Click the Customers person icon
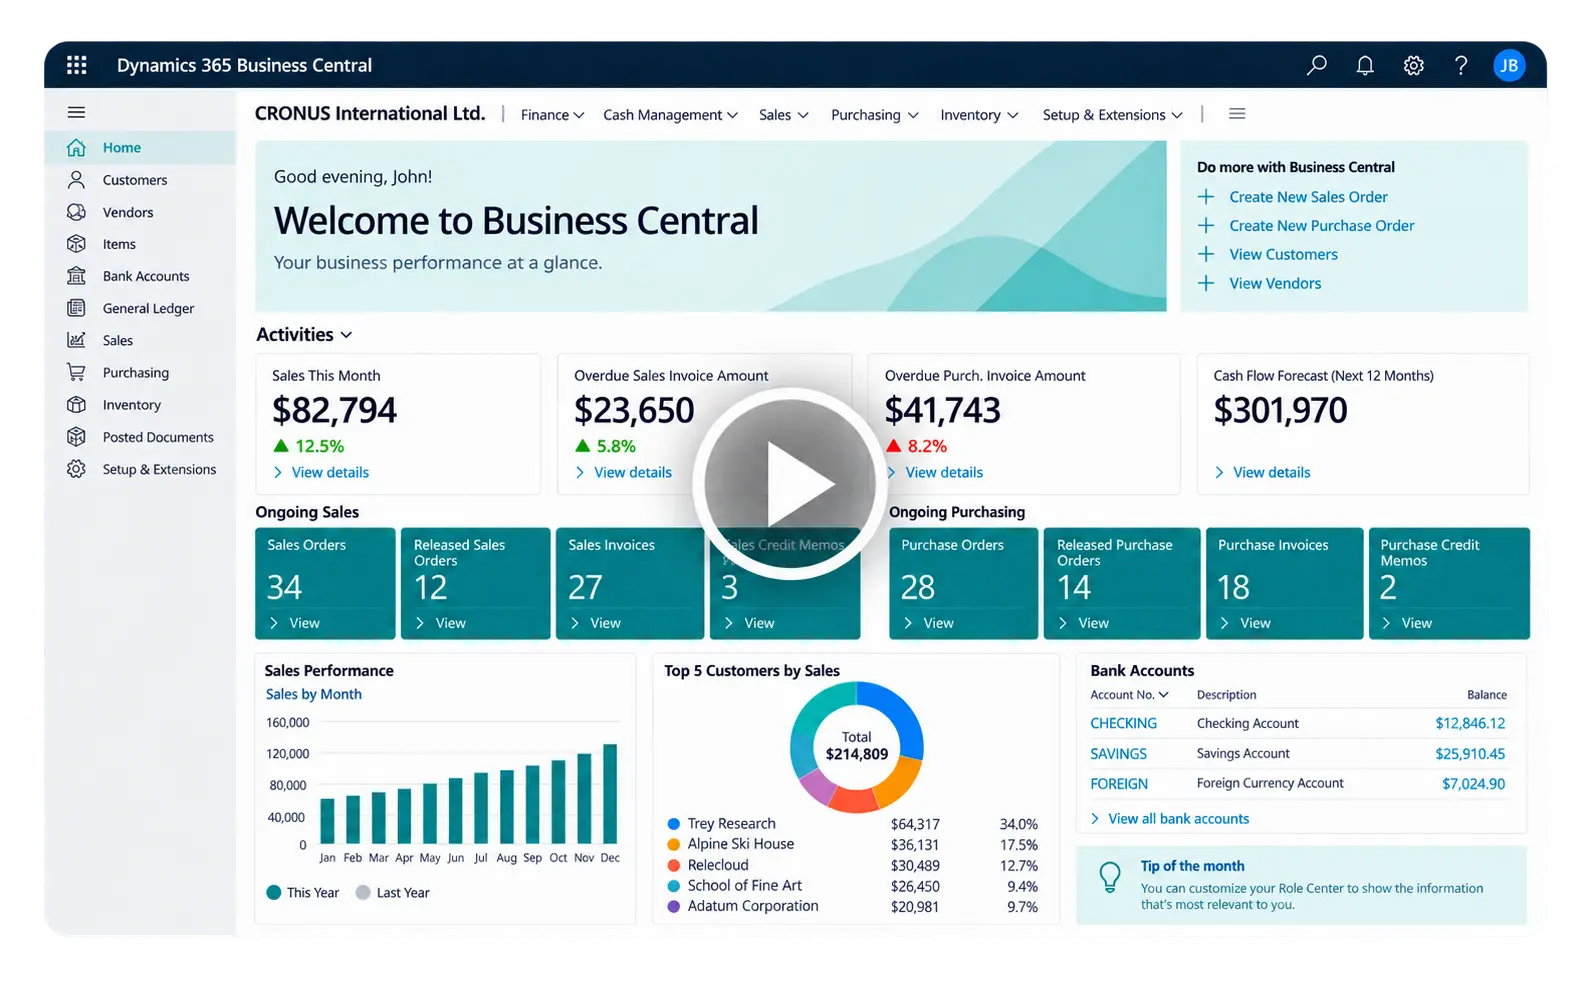Image resolution: width=1591 pixels, height=988 pixels. (x=76, y=180)
